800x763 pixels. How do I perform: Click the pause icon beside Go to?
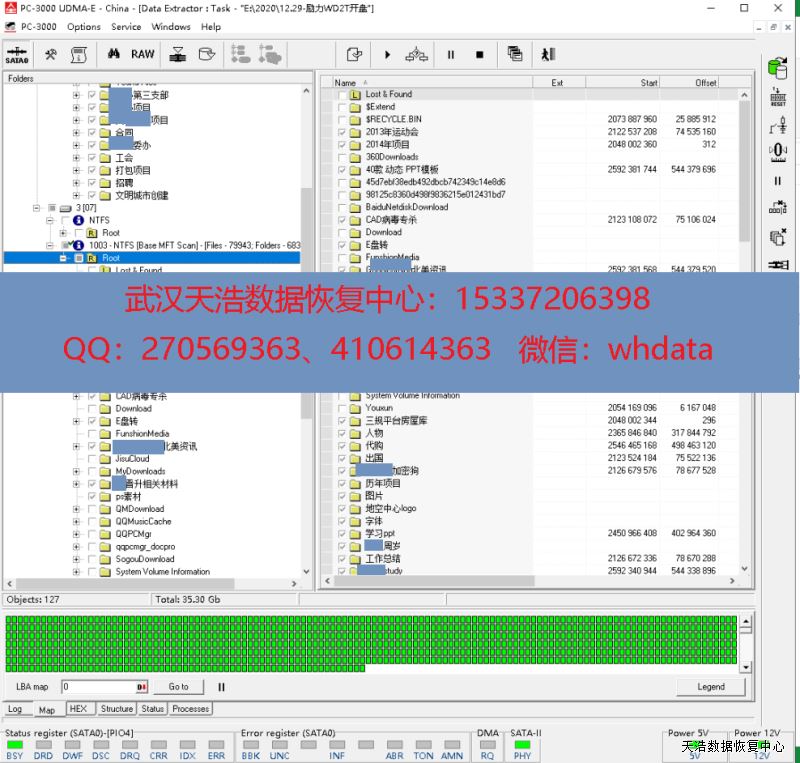click(222, 687)
